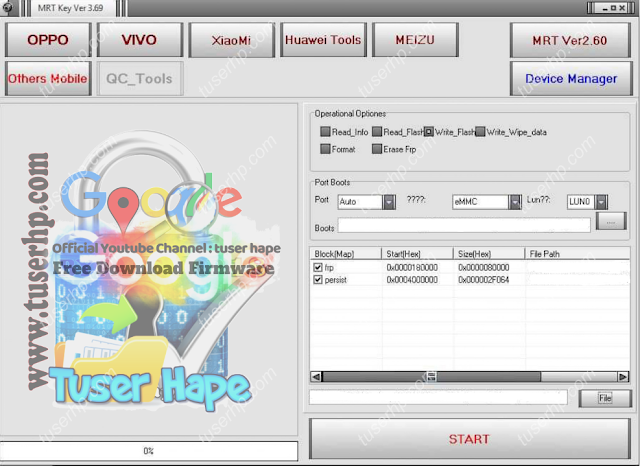Screen dimensions: 640x466
Task: Enable Erase Frp checkbox
Action: pos(377,149)
